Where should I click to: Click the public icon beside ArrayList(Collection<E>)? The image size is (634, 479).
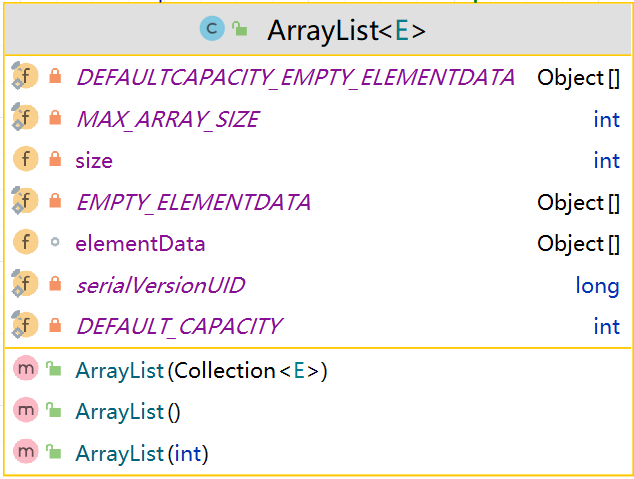pyautogui.click(x=55, y=370)
